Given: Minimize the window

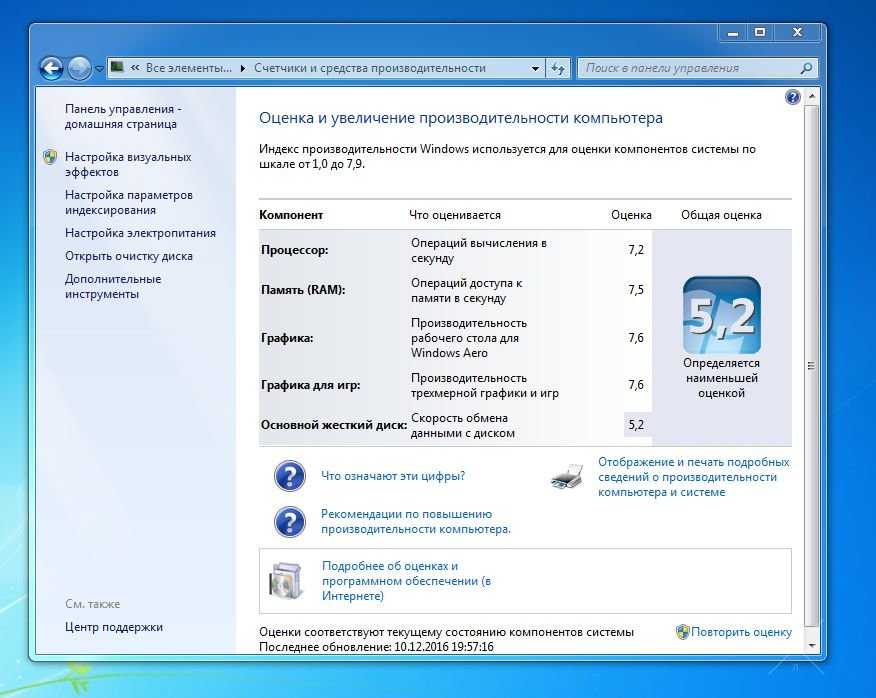Looking at the screenshot, I should click(732, 33).
